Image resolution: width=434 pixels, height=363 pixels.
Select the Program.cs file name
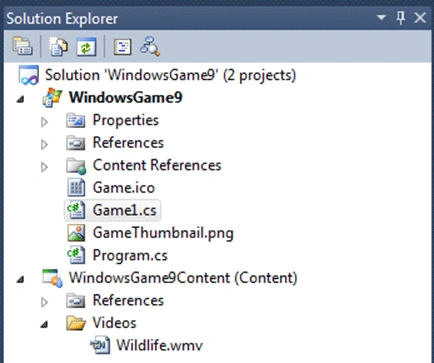[x=130, y=256]
